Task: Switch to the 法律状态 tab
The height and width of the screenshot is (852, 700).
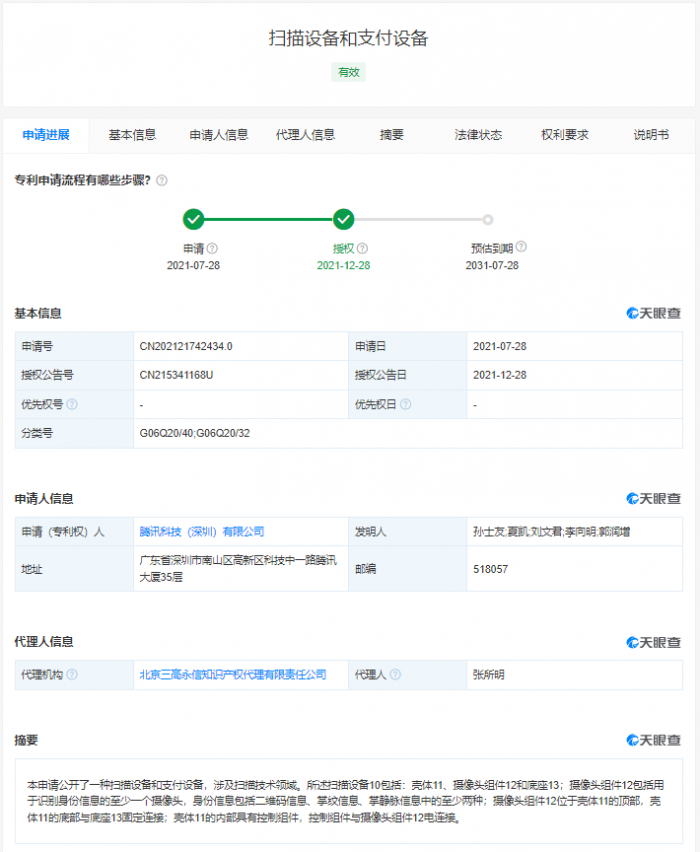Action: click(478, 135)
